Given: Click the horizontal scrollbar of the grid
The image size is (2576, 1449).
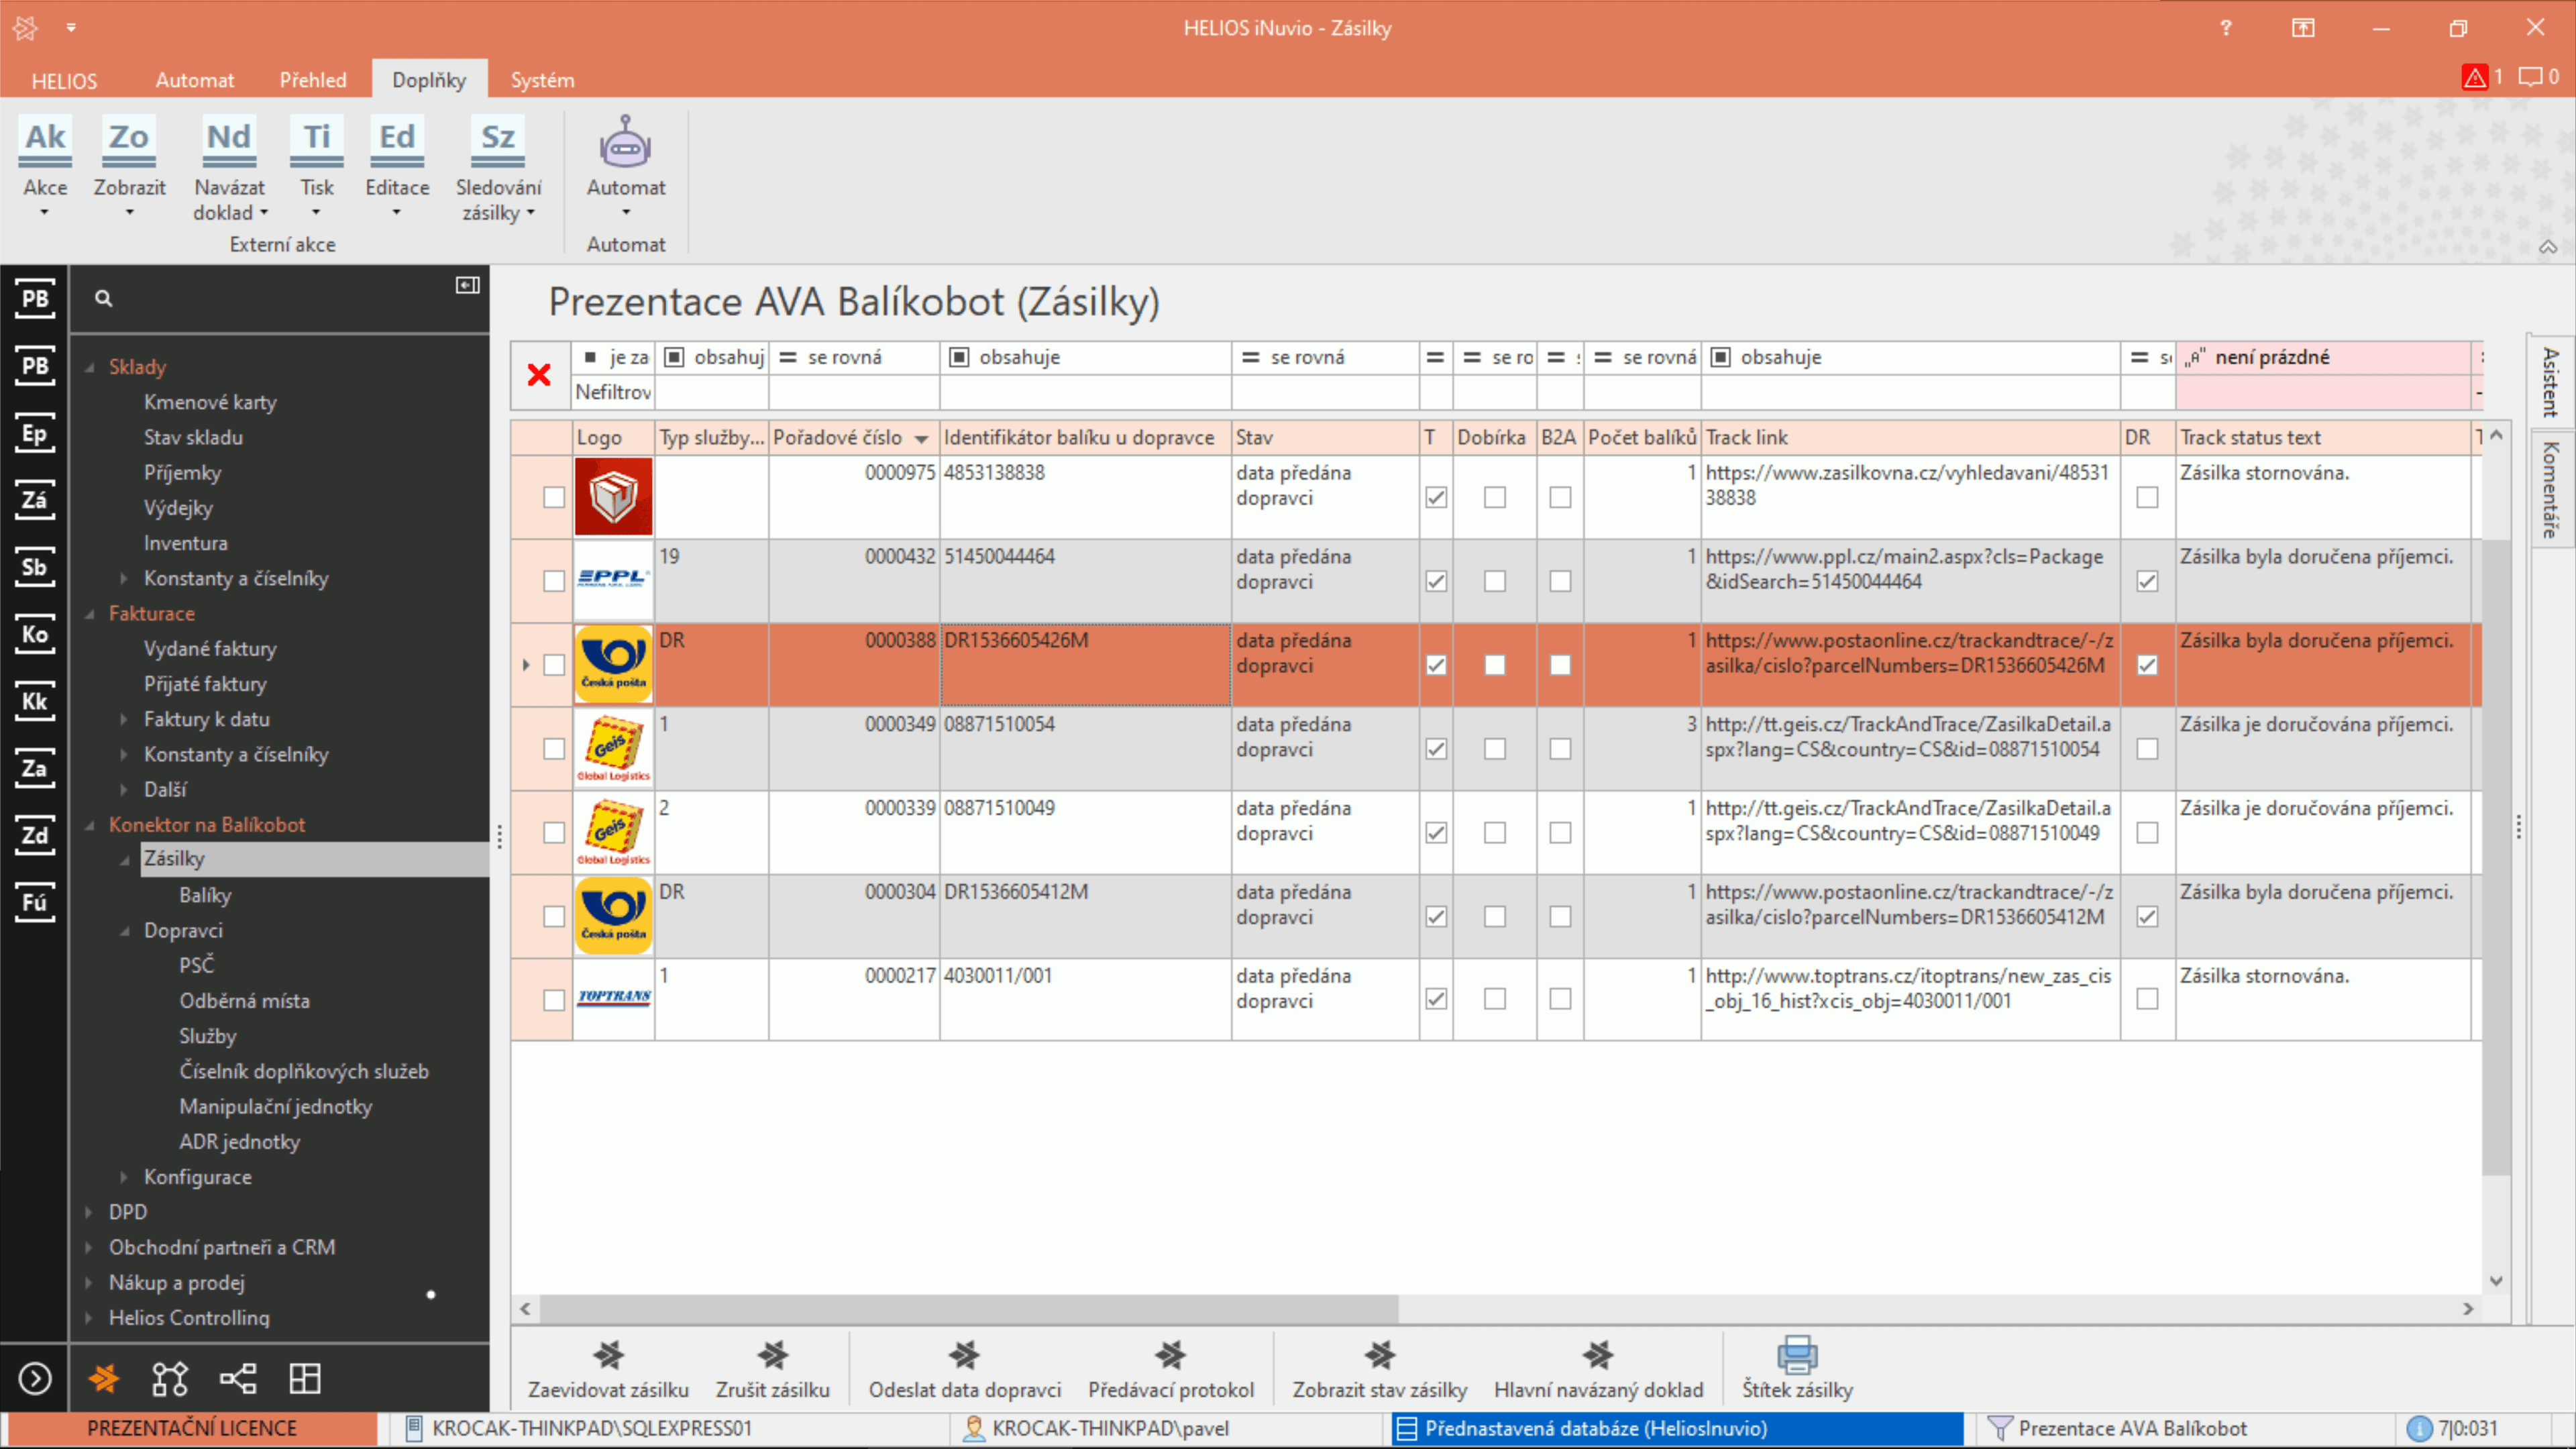Looking at the screenshot, I should point(969,1308).
